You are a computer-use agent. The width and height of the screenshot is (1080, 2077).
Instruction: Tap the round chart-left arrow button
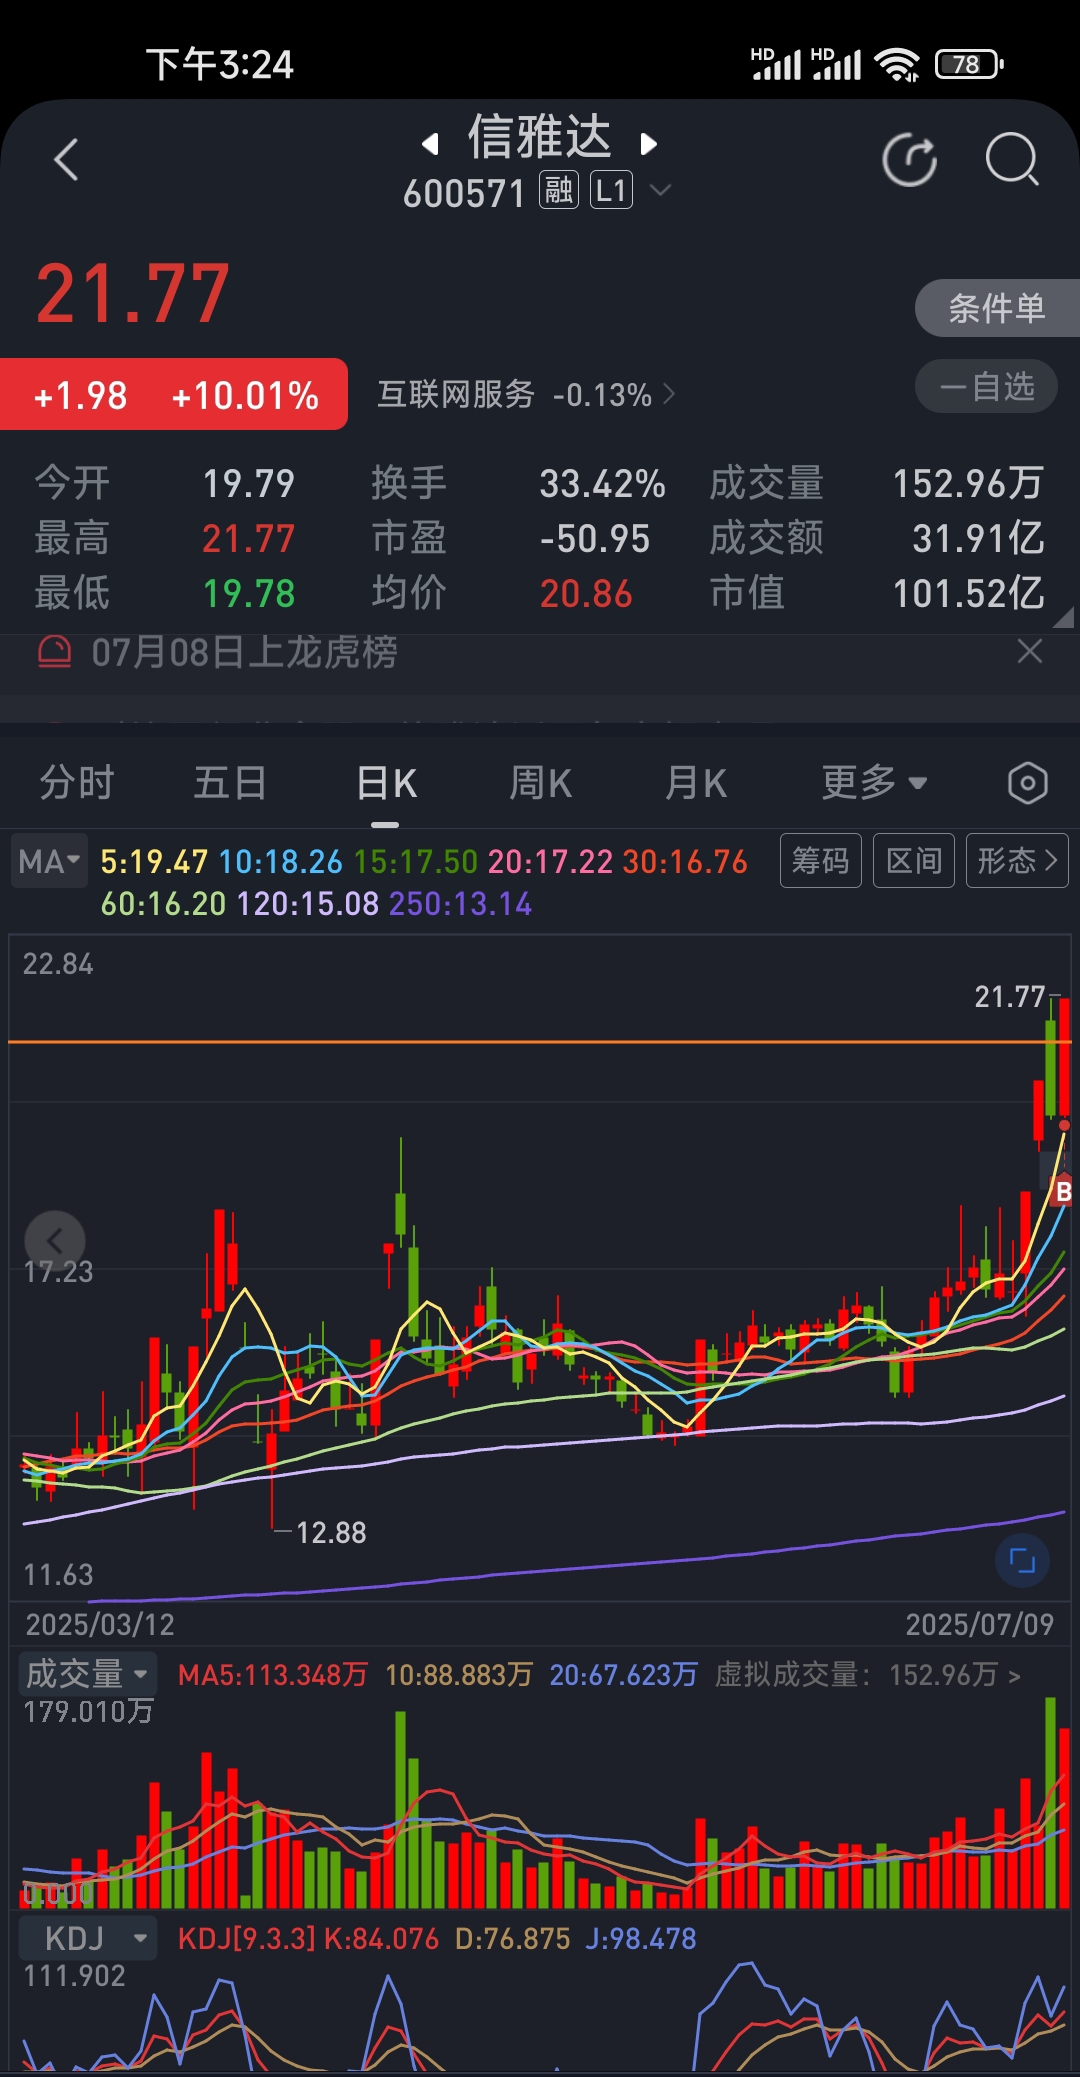(55, 1241)
